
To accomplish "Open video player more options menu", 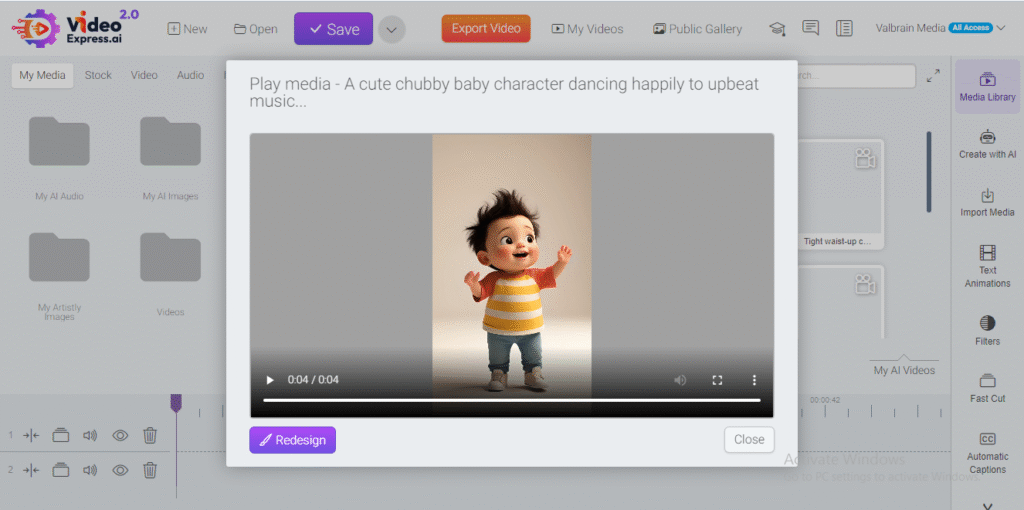I will point(754,380).
